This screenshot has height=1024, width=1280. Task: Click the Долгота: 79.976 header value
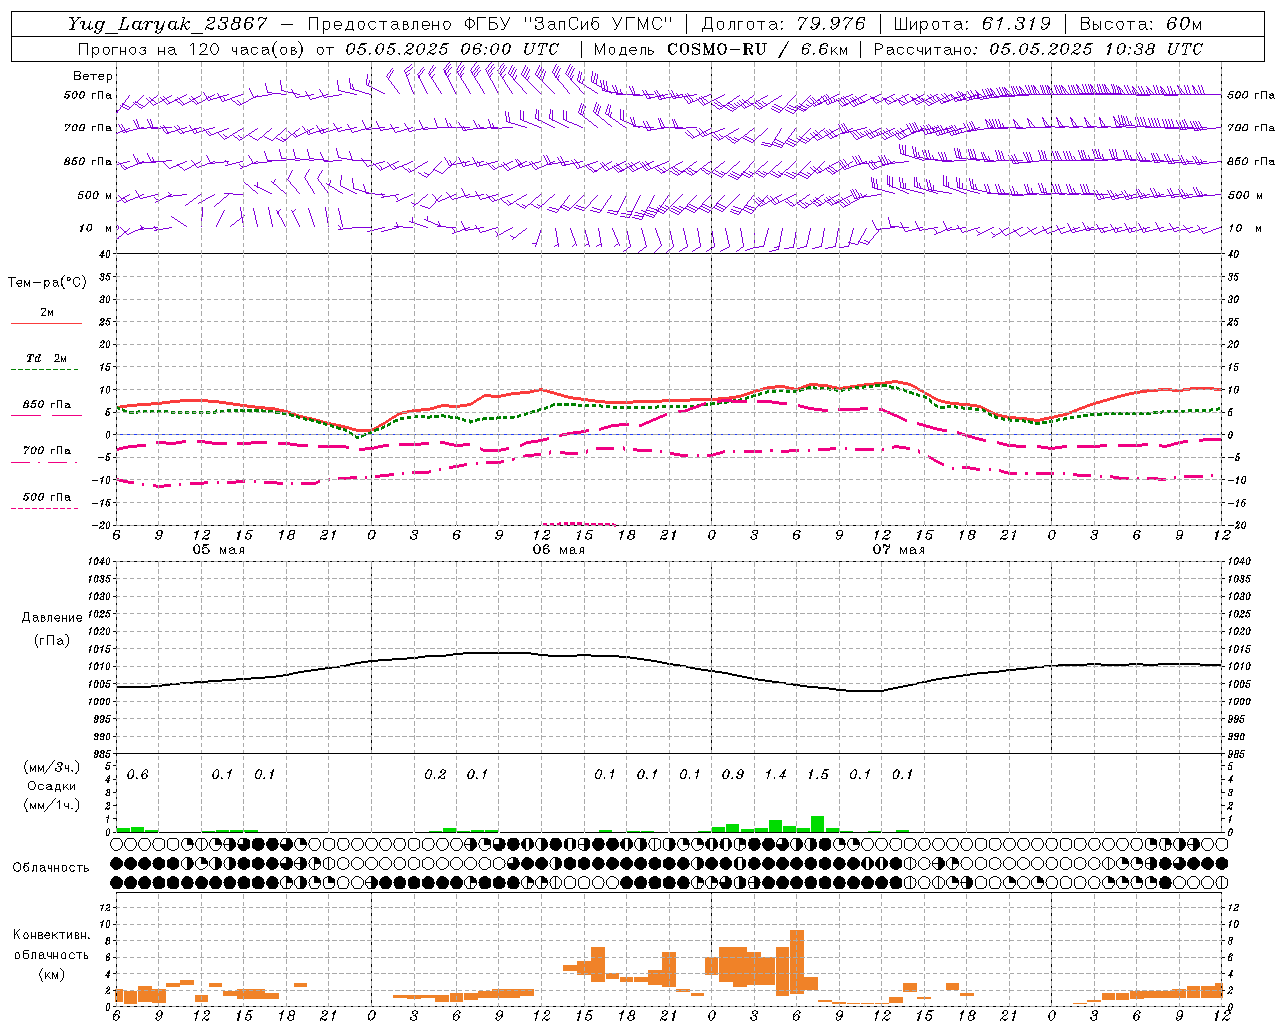point(784,24)
